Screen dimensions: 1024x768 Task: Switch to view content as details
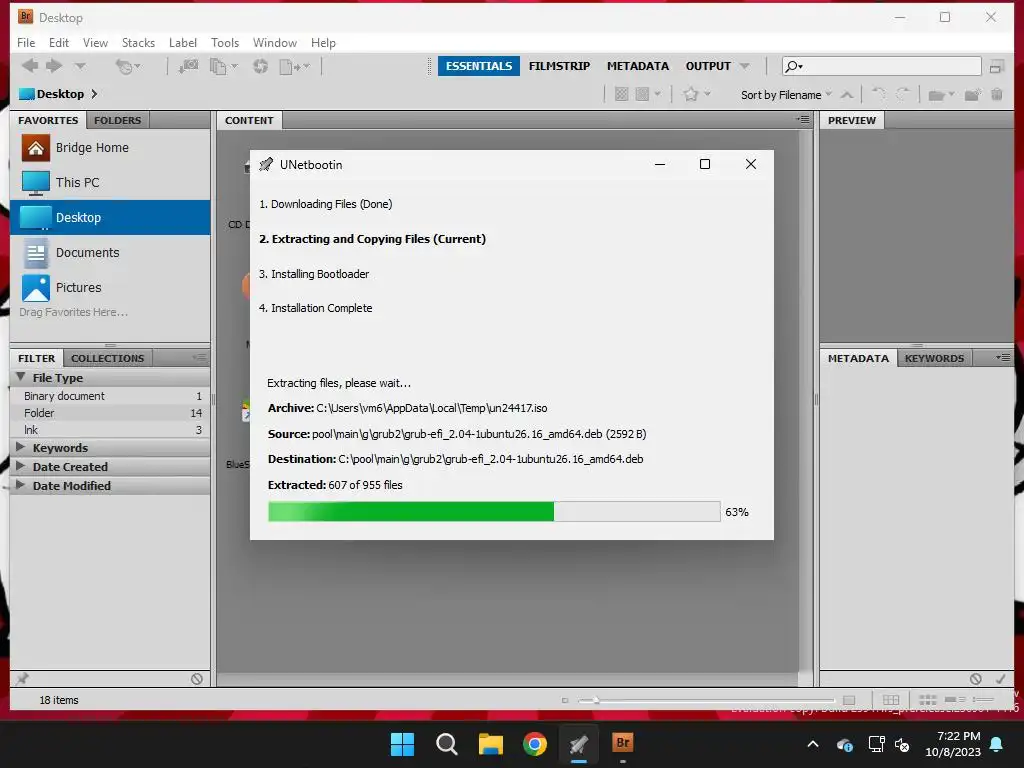(x=955, y=699)
